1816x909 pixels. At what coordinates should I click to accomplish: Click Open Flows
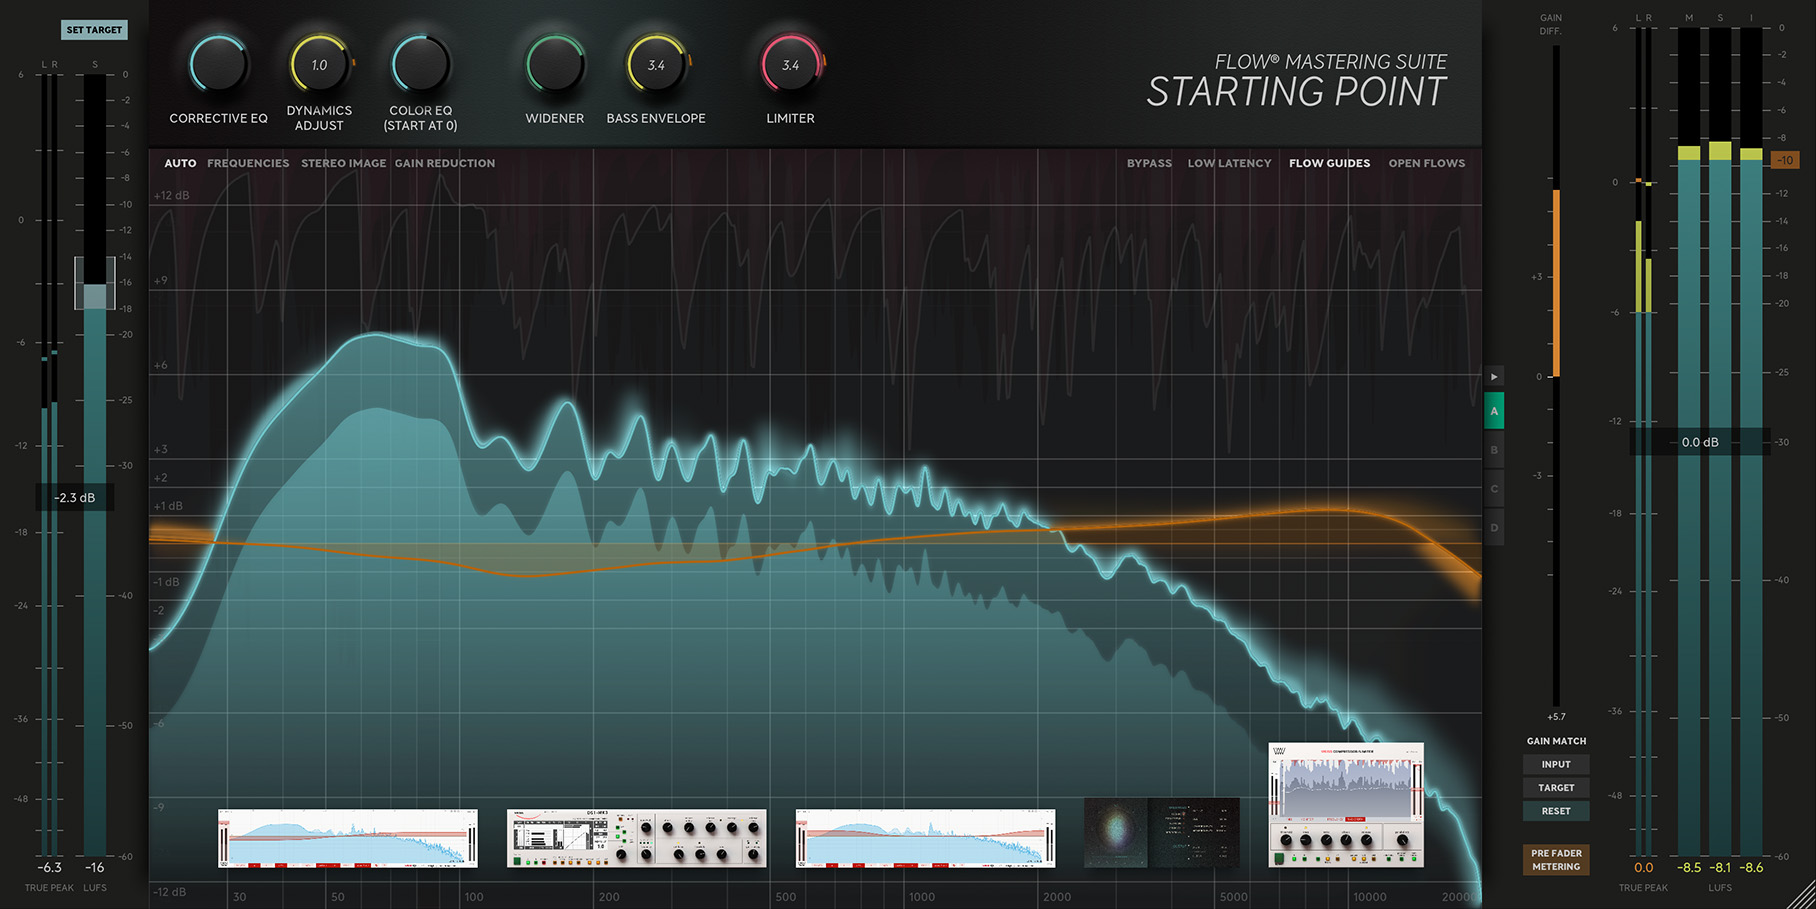(1426, 163)
